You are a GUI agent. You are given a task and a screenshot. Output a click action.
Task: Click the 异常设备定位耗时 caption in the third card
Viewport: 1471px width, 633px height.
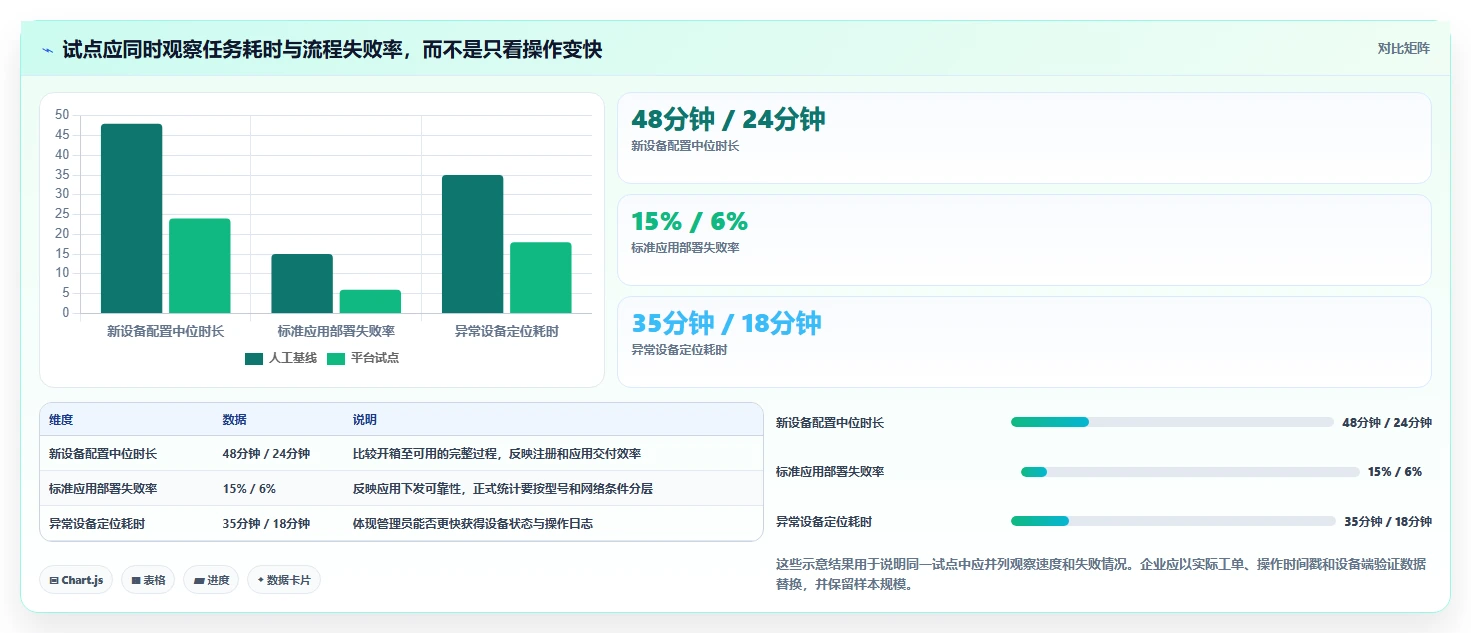tap(679, 350)
